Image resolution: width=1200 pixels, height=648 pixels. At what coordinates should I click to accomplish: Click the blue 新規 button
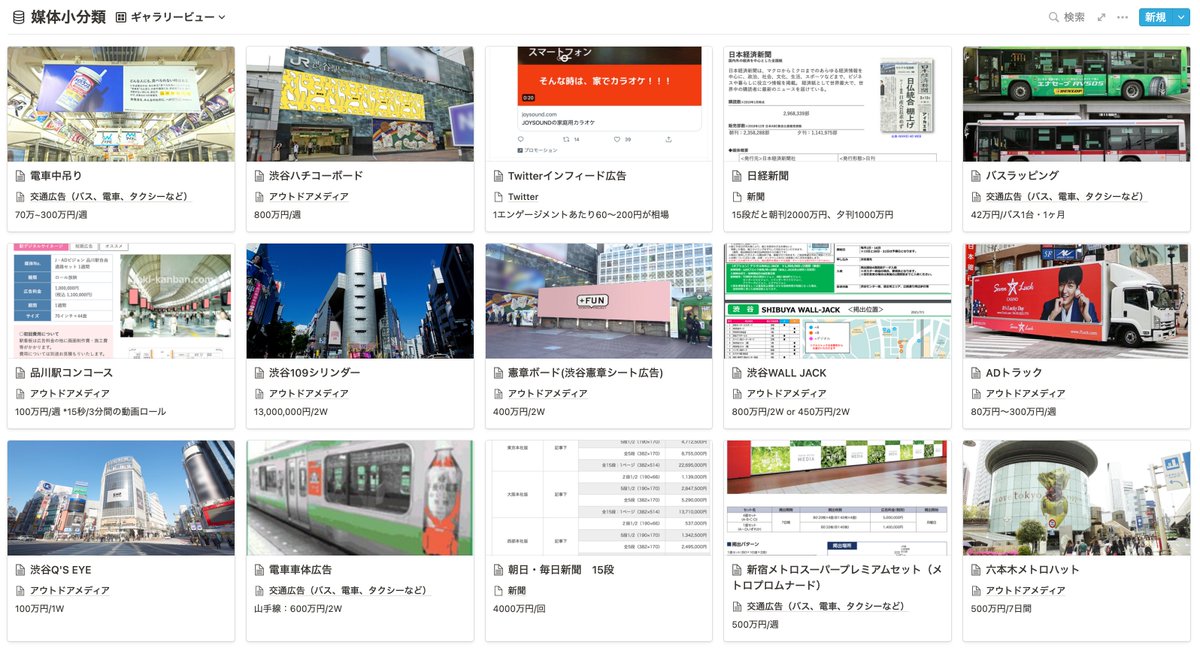click(x=1156, y=17)
